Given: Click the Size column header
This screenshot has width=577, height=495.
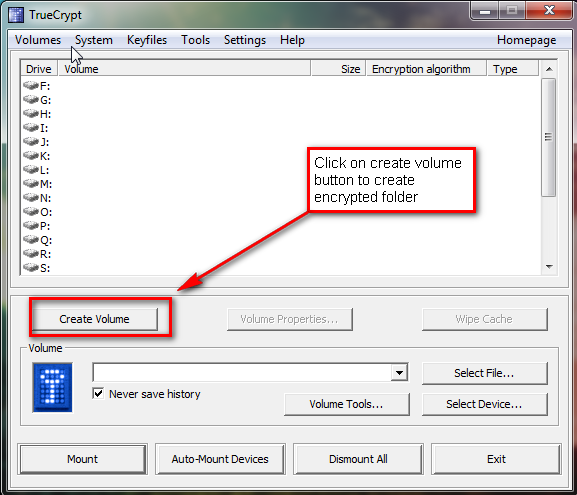Looking at the screenshot, I should [x=339, y=69].
